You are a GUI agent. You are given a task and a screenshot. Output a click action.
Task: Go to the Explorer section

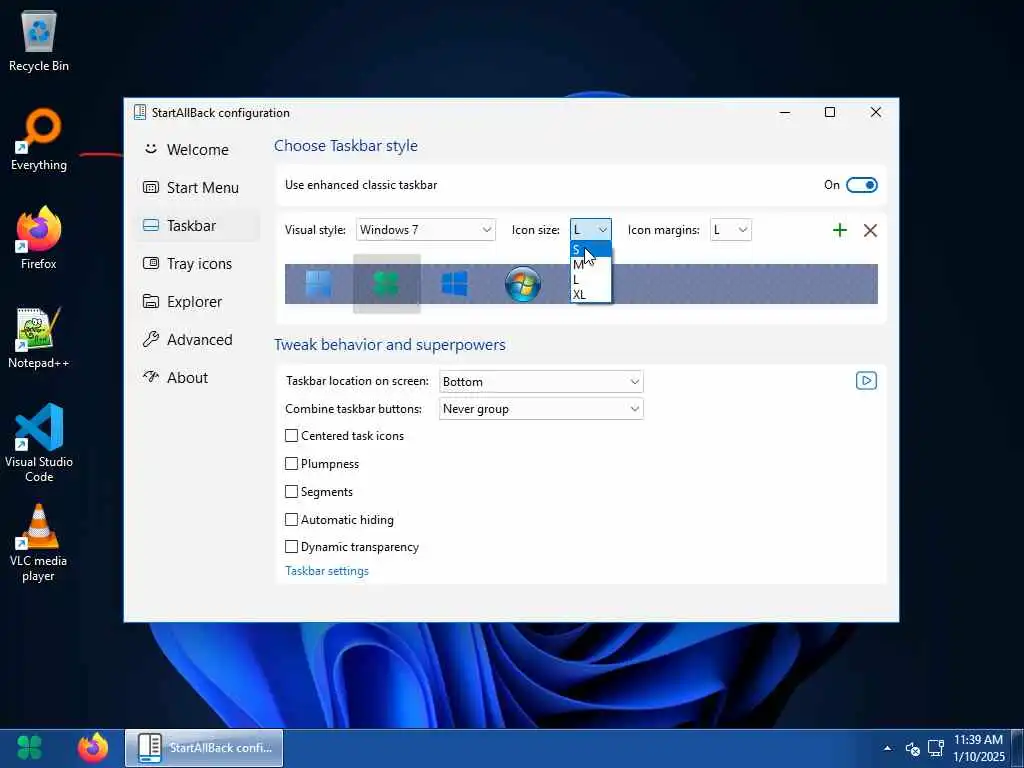198,302
